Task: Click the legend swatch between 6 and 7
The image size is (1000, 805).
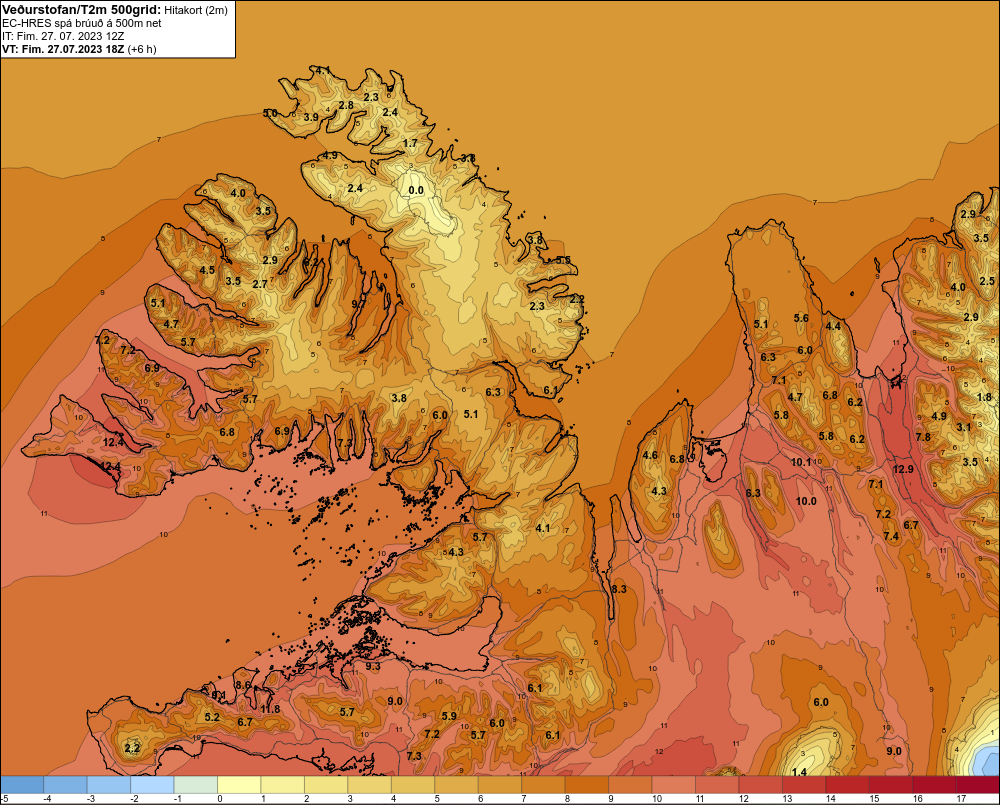Action: [500, 784]
